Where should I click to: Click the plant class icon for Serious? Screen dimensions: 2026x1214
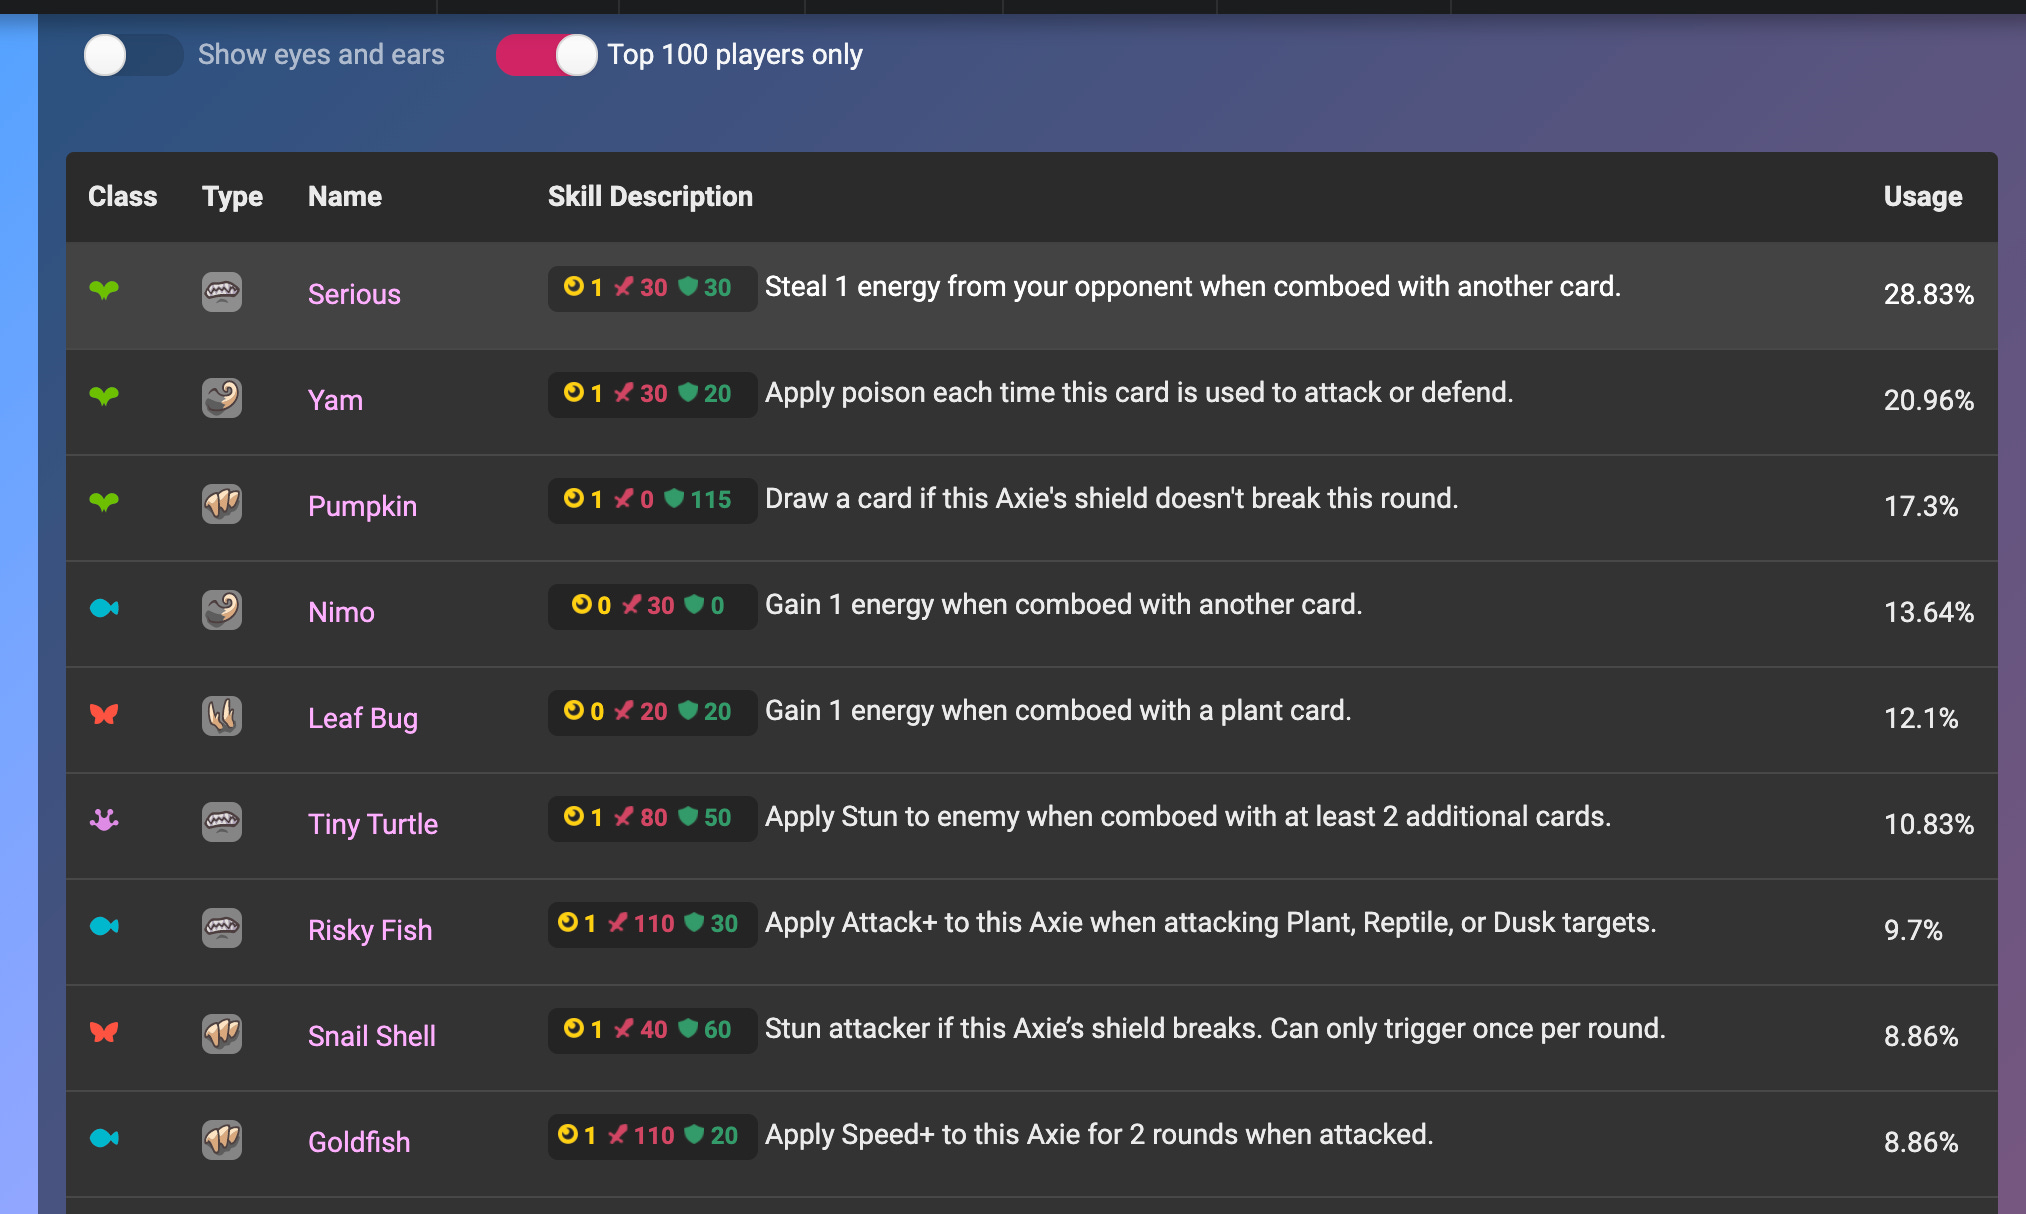(x=104, y=291)
